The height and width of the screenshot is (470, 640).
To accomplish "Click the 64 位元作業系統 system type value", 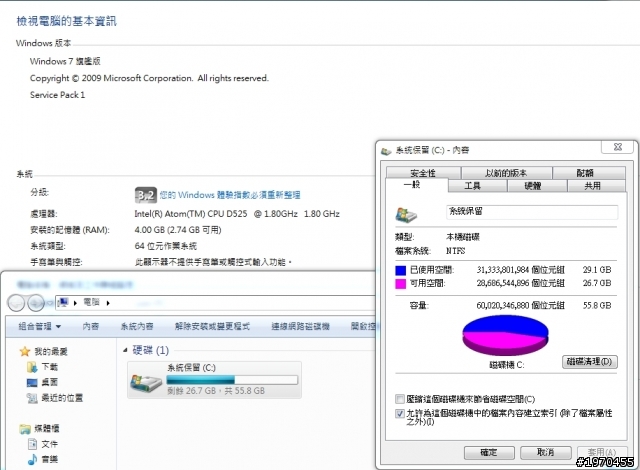I will 166,246.
